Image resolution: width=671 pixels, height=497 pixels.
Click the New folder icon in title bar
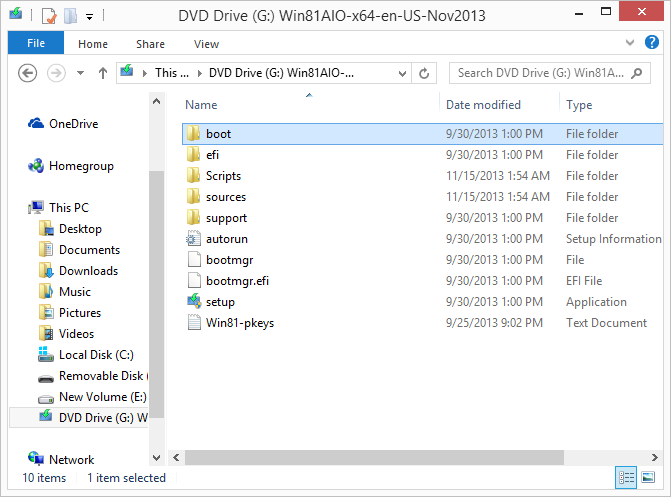tap(70, 16)
